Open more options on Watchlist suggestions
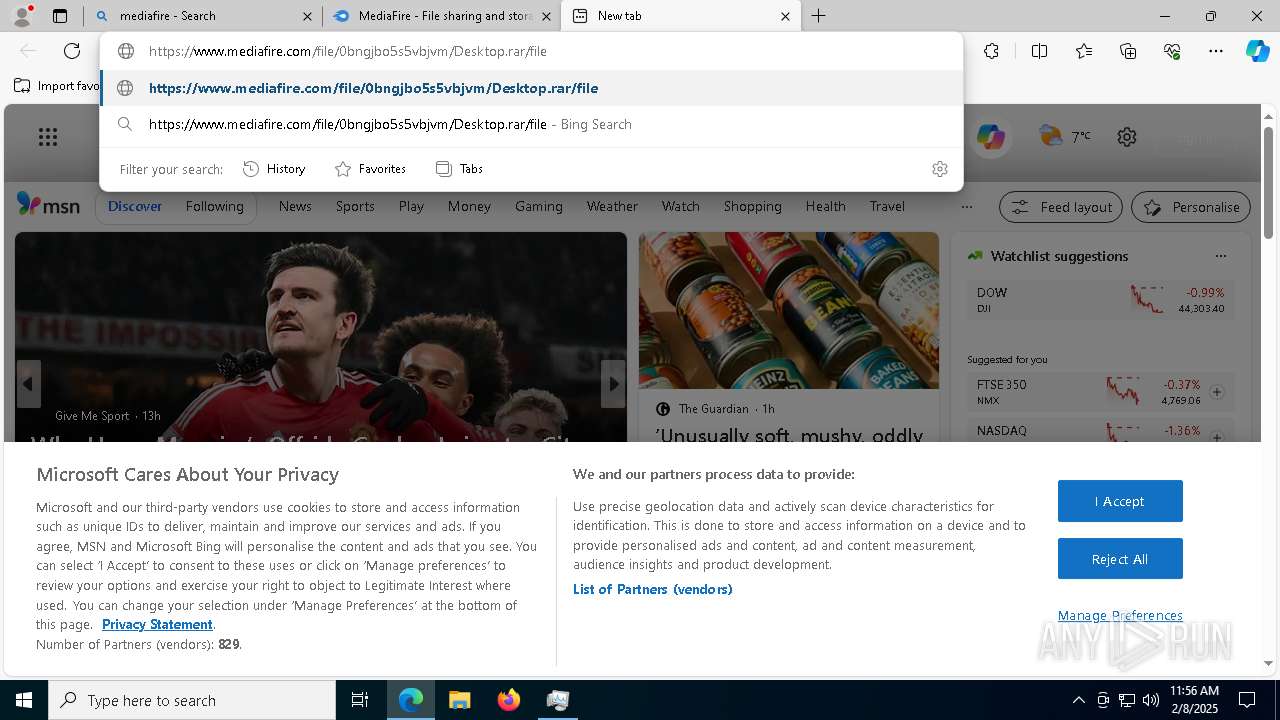This screenshot has height=720, width=1280. tap(1220, 256)
